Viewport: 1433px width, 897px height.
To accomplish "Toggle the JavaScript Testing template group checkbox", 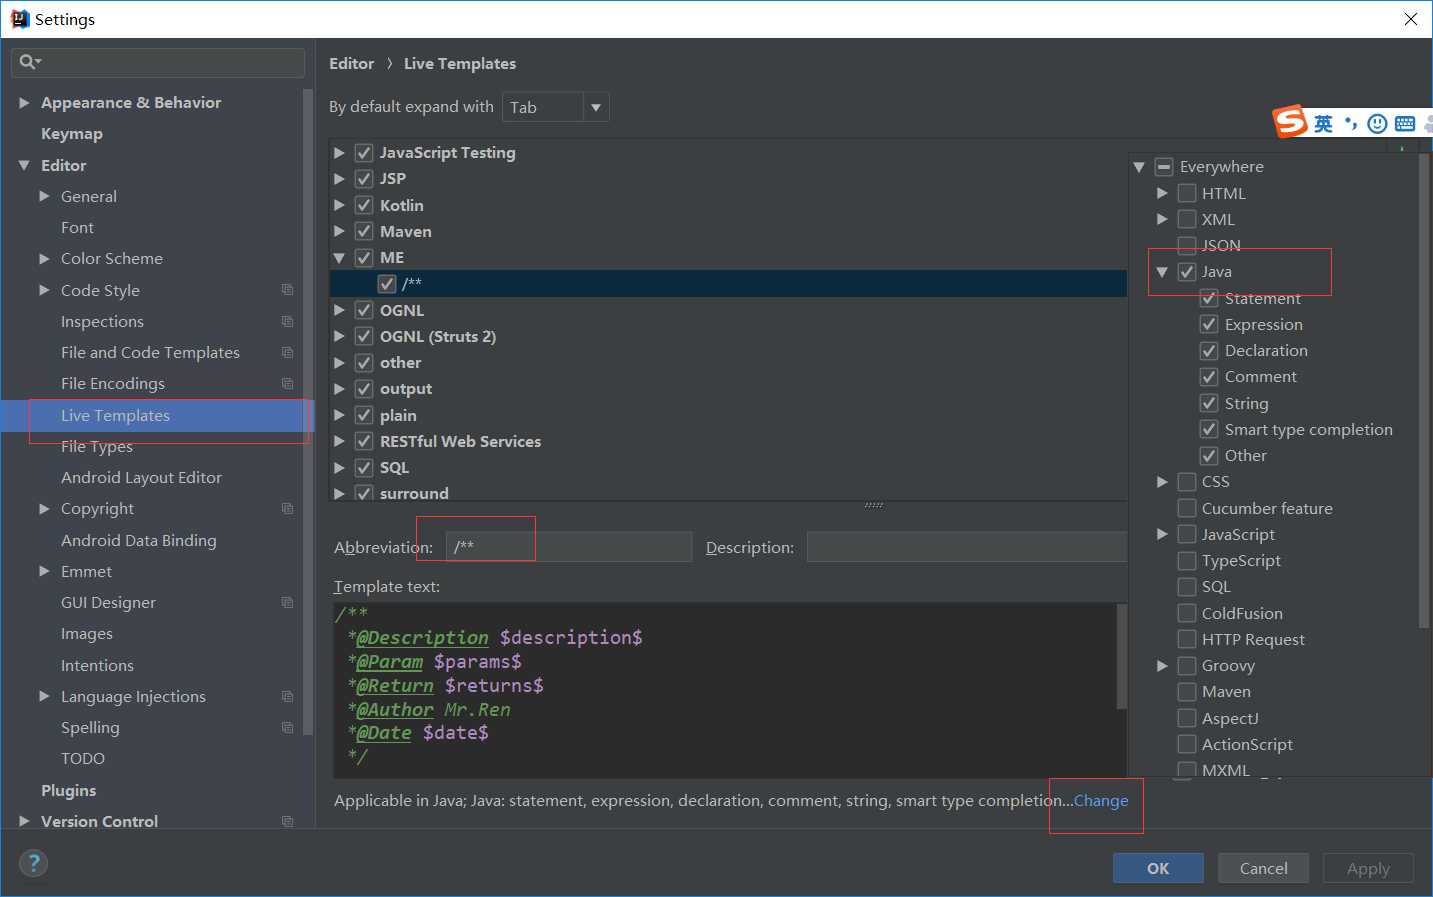I will [x=364, y=153].
